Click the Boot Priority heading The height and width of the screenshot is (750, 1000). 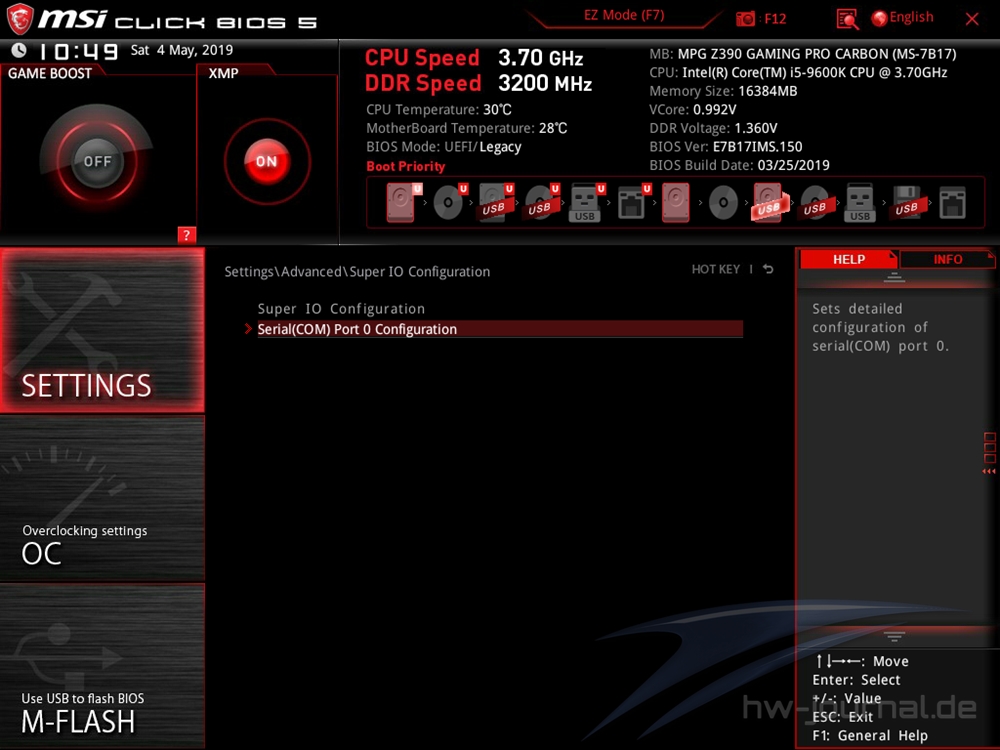pyautogui.click(x=406, y=166)
